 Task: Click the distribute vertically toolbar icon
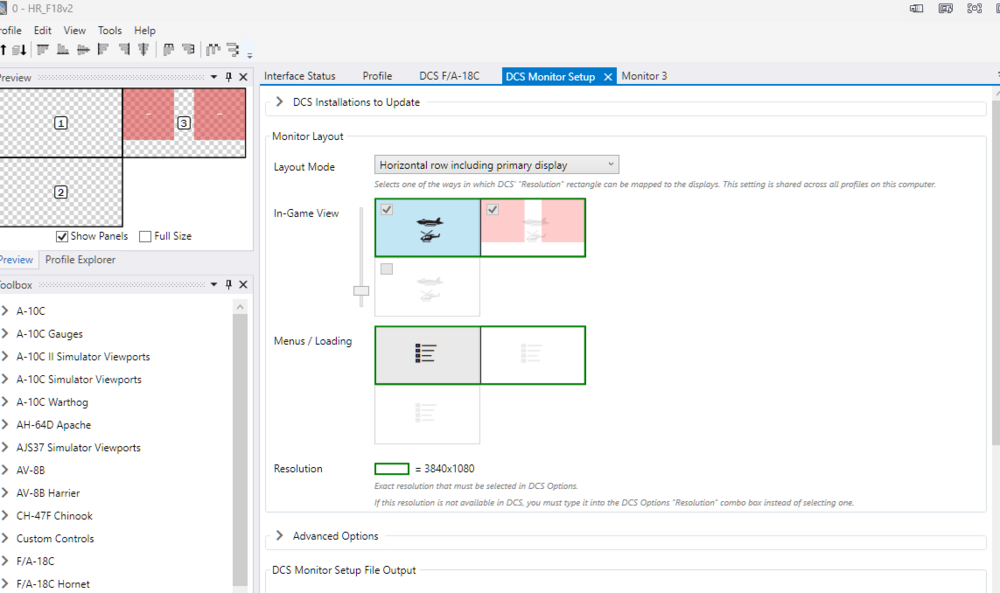(x=233, y=50)
